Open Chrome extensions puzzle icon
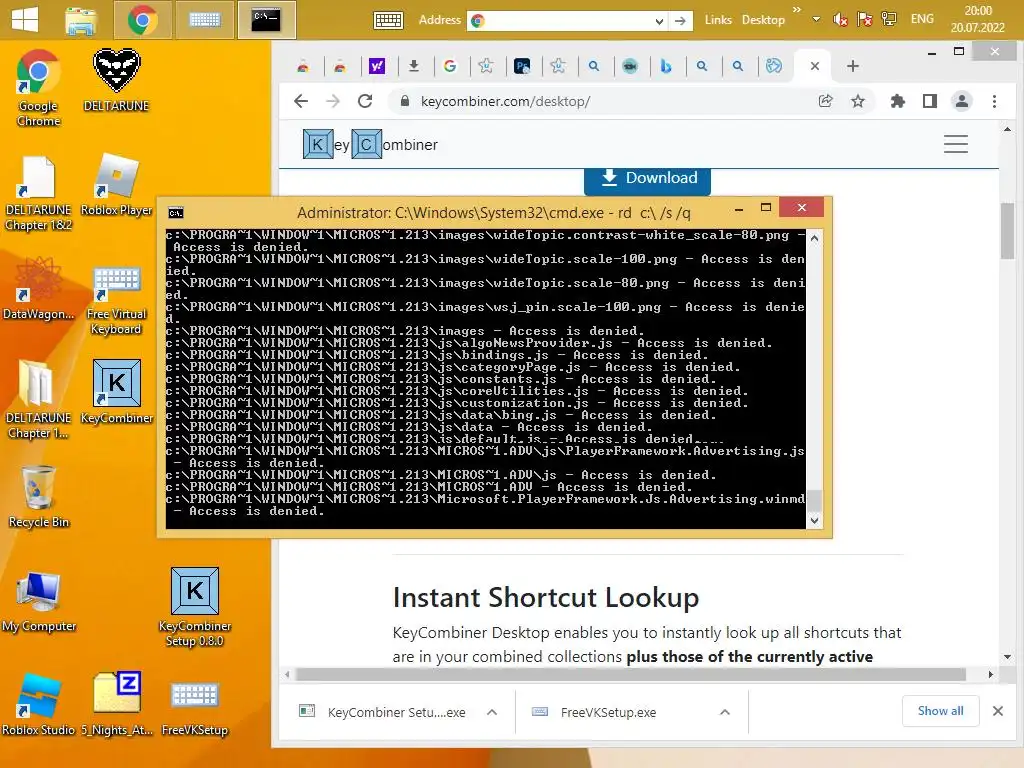The height and width of the screenshot is (768, 1024). 898,101
